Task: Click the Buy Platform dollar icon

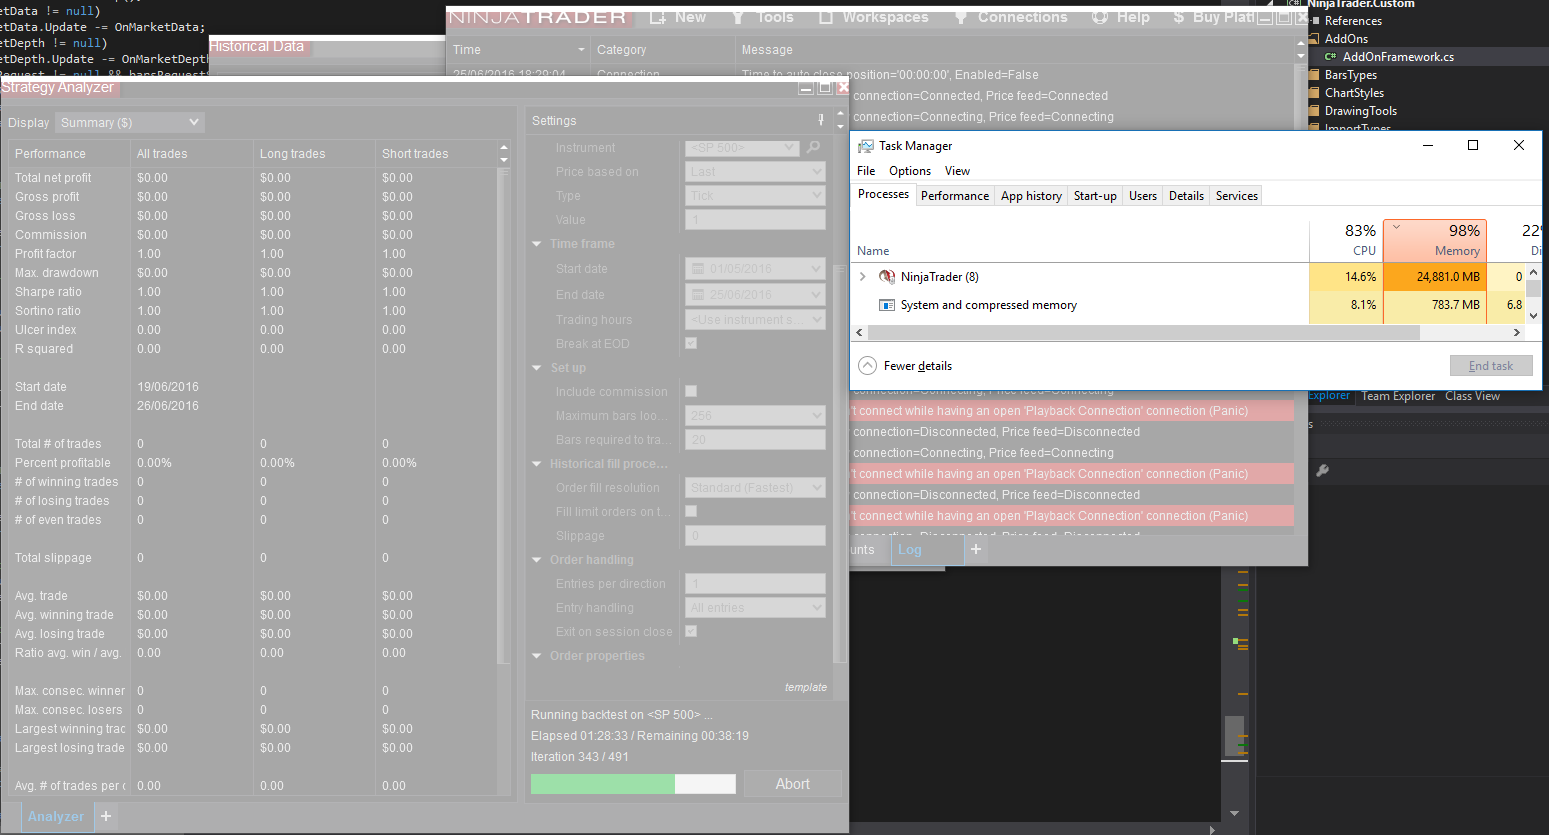Action: (x=1179, y=17)
